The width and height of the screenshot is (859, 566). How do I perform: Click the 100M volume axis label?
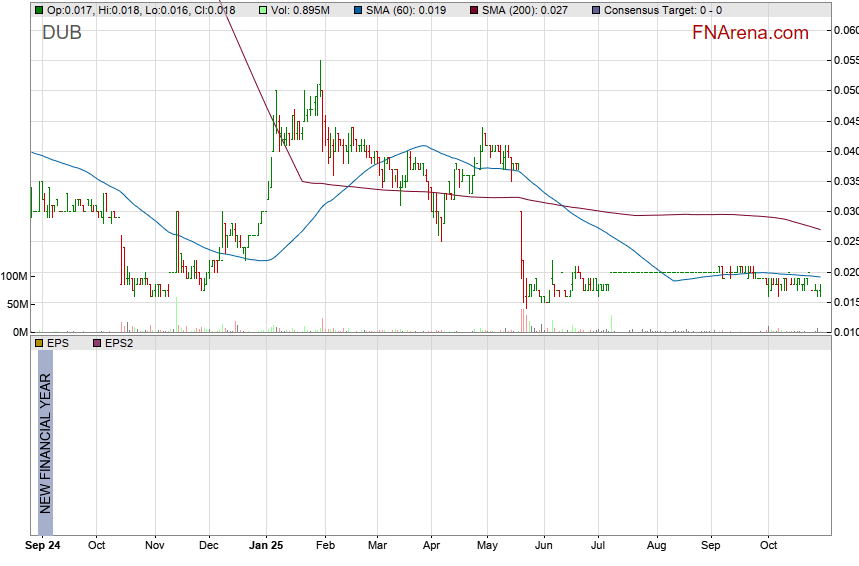(14, 276)
